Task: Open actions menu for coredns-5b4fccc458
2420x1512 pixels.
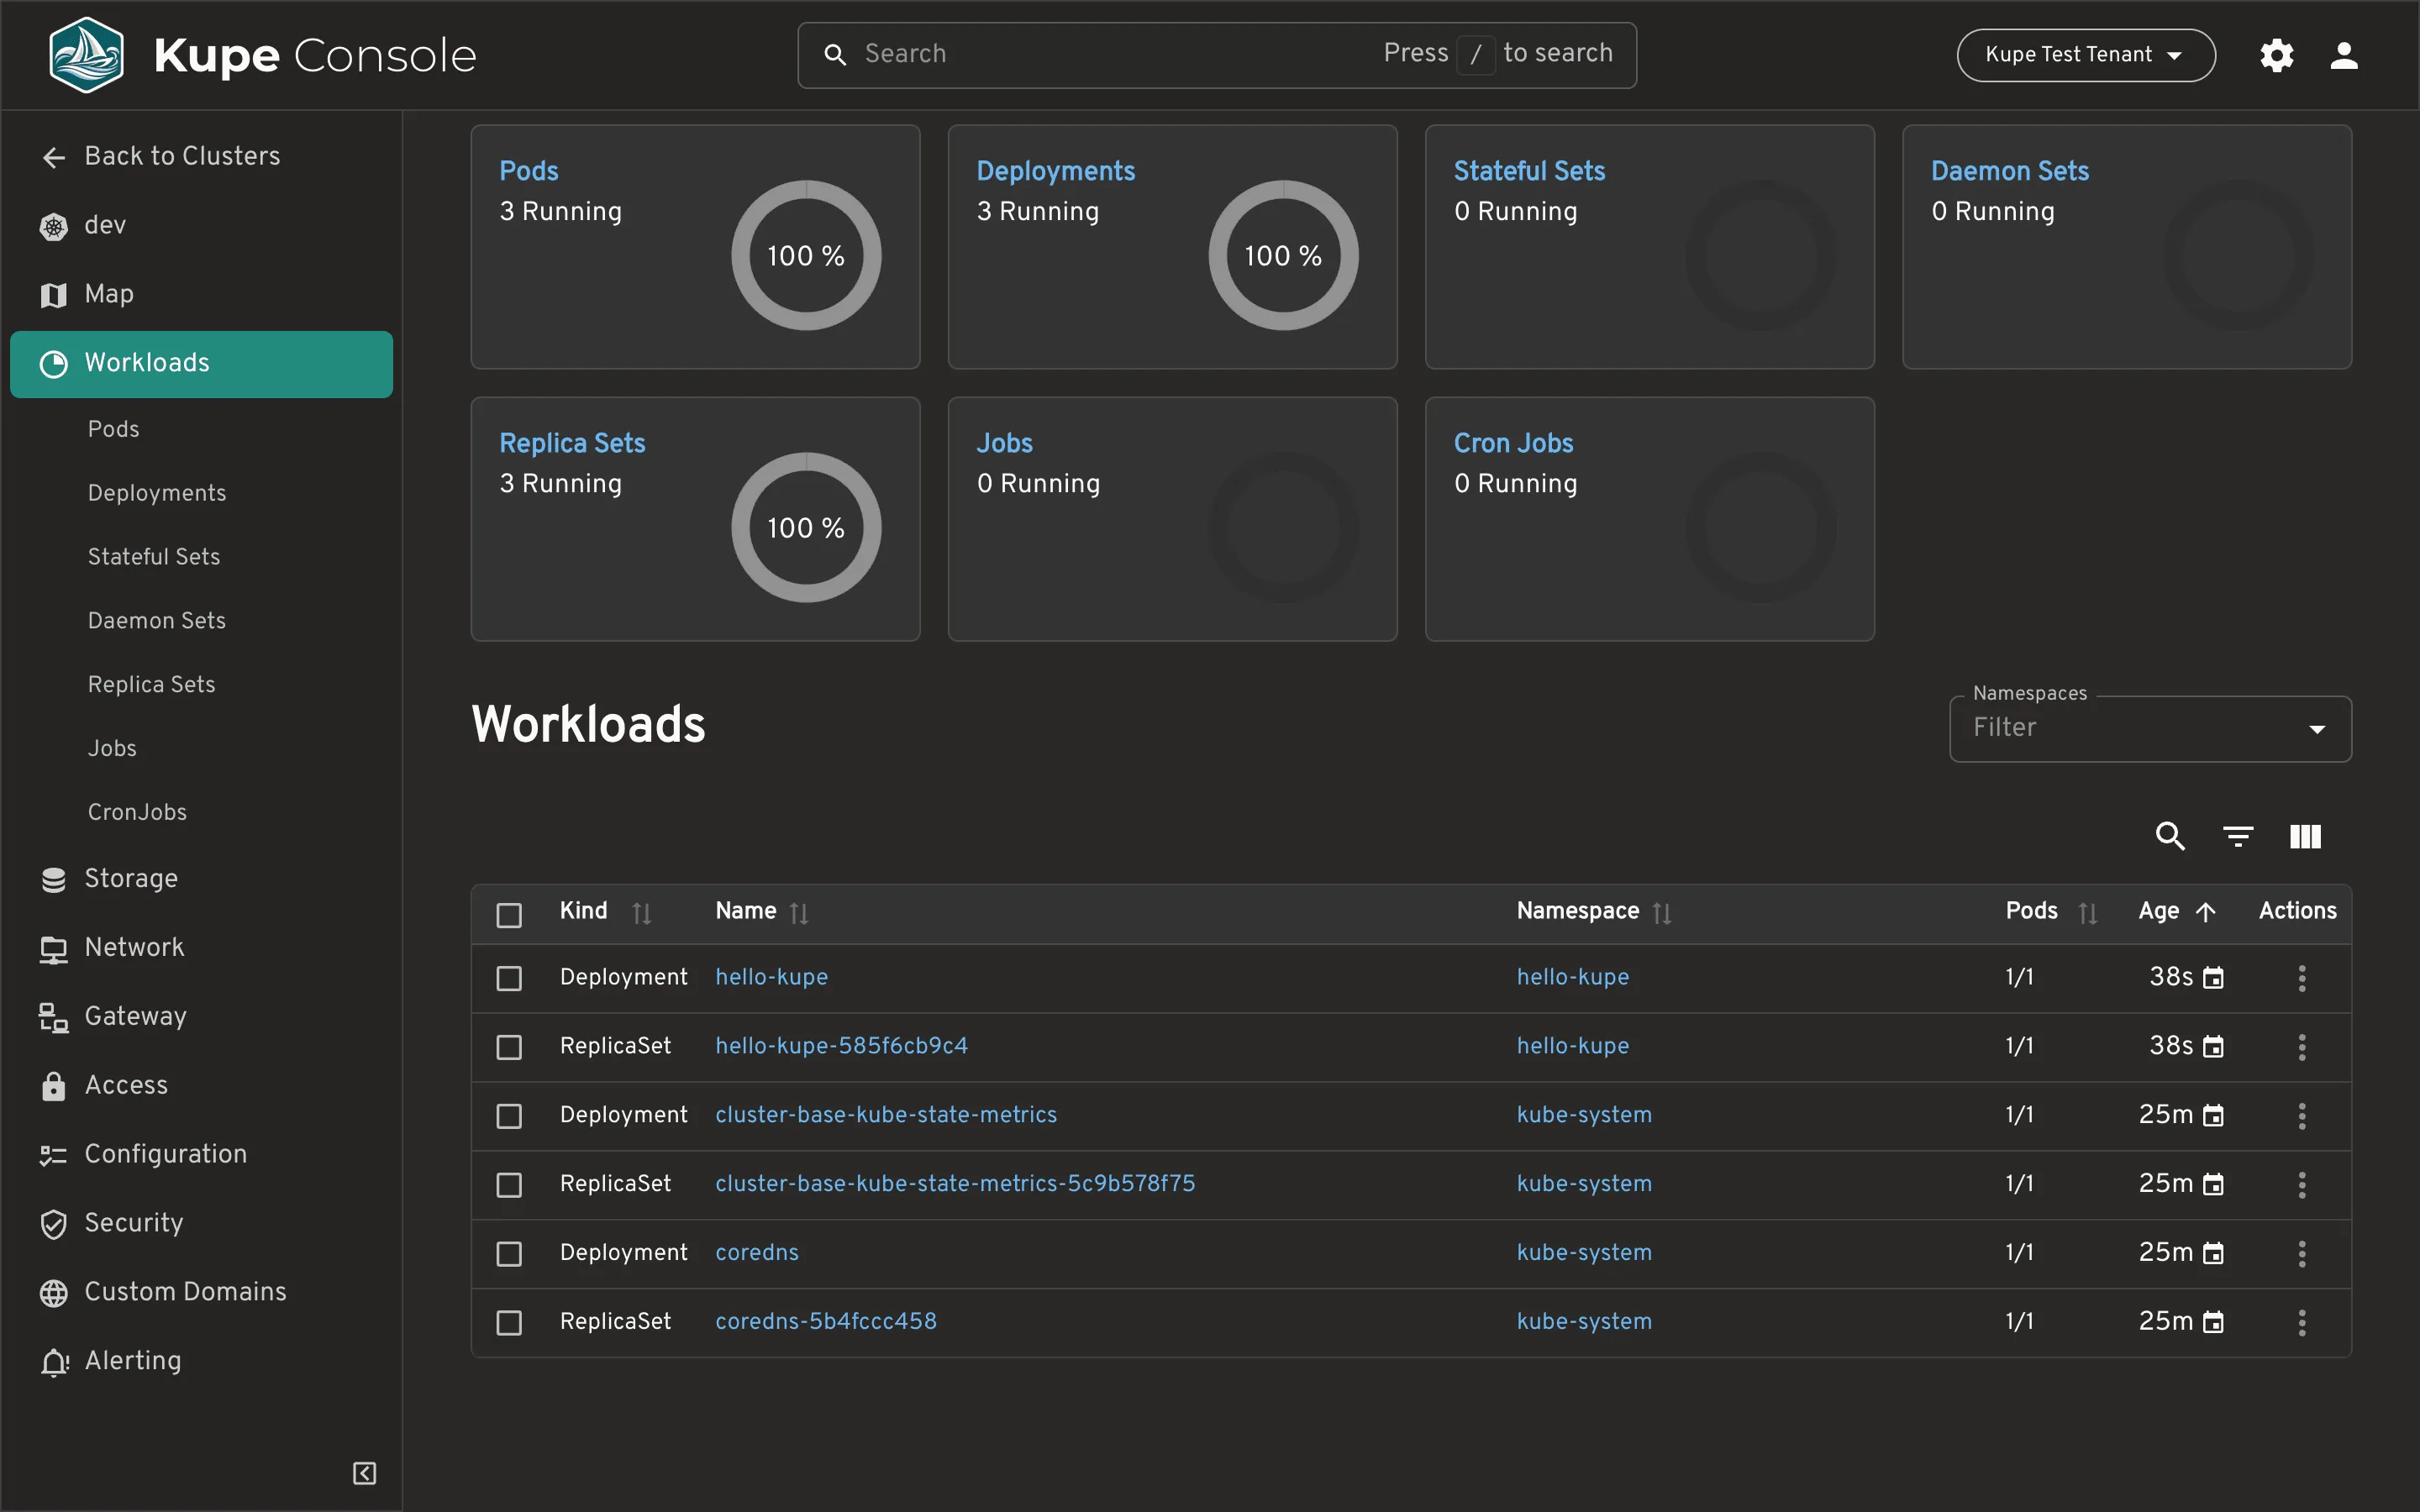Action: (x=2302, y=1323)
